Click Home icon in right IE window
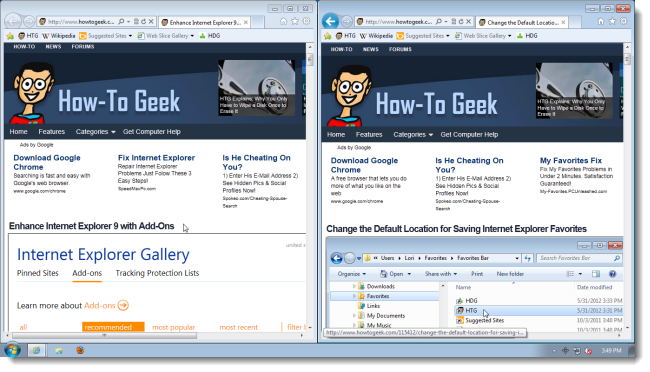650x372 pixels. tap(601, 21)
